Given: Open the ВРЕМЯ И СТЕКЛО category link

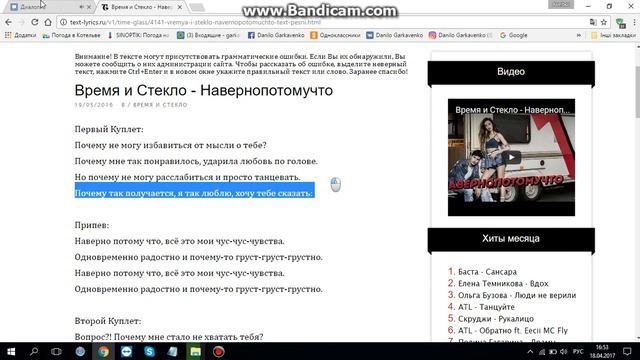Looking at the screenshot, I should tap(160, 105).
